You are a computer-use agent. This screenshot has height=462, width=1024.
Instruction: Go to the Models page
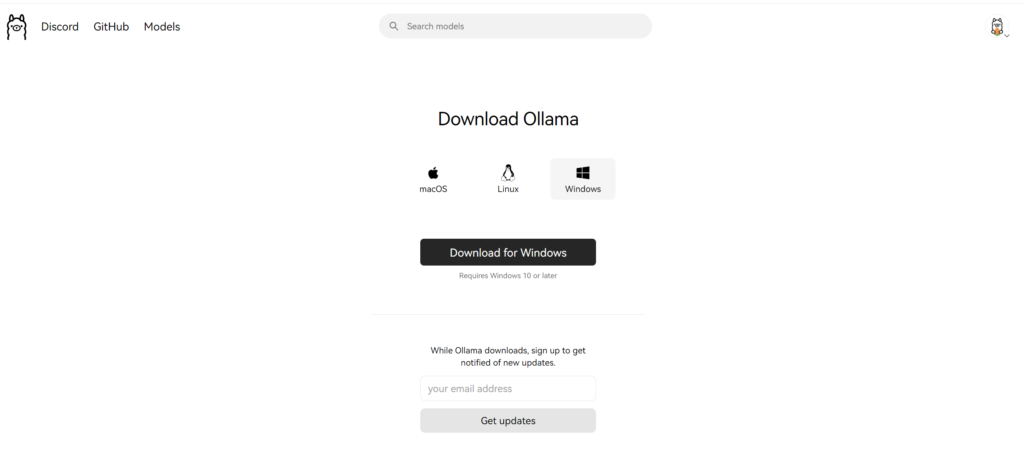click(x=162, y=27)
